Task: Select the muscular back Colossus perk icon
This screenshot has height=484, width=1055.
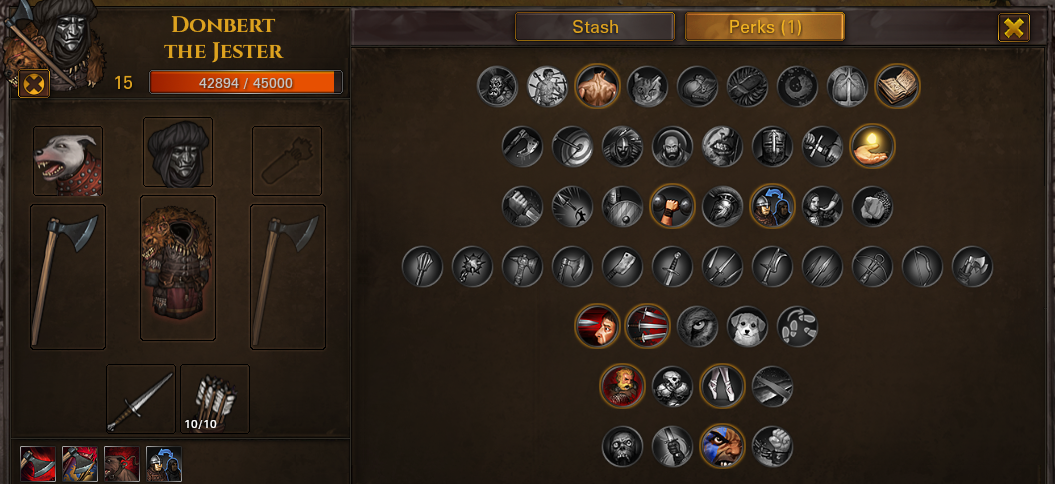Action: (597, 86)
